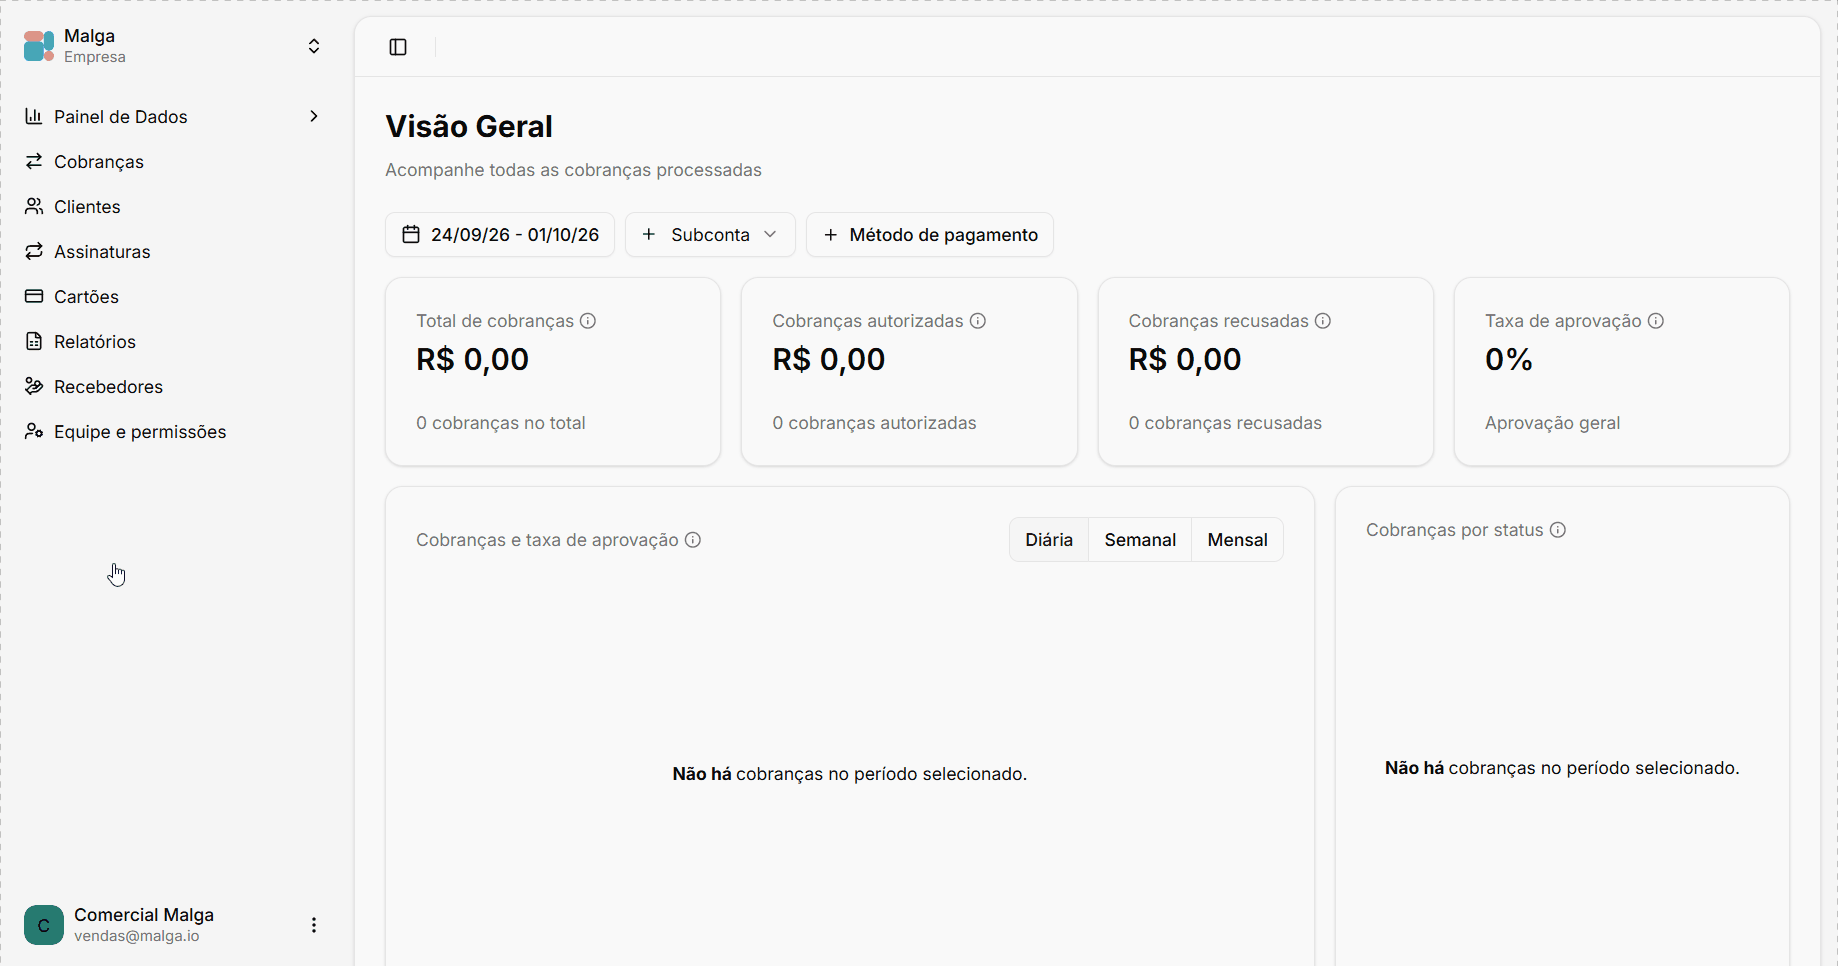
Task: Click the Relatórios document icon
Action: click(34, 341)
